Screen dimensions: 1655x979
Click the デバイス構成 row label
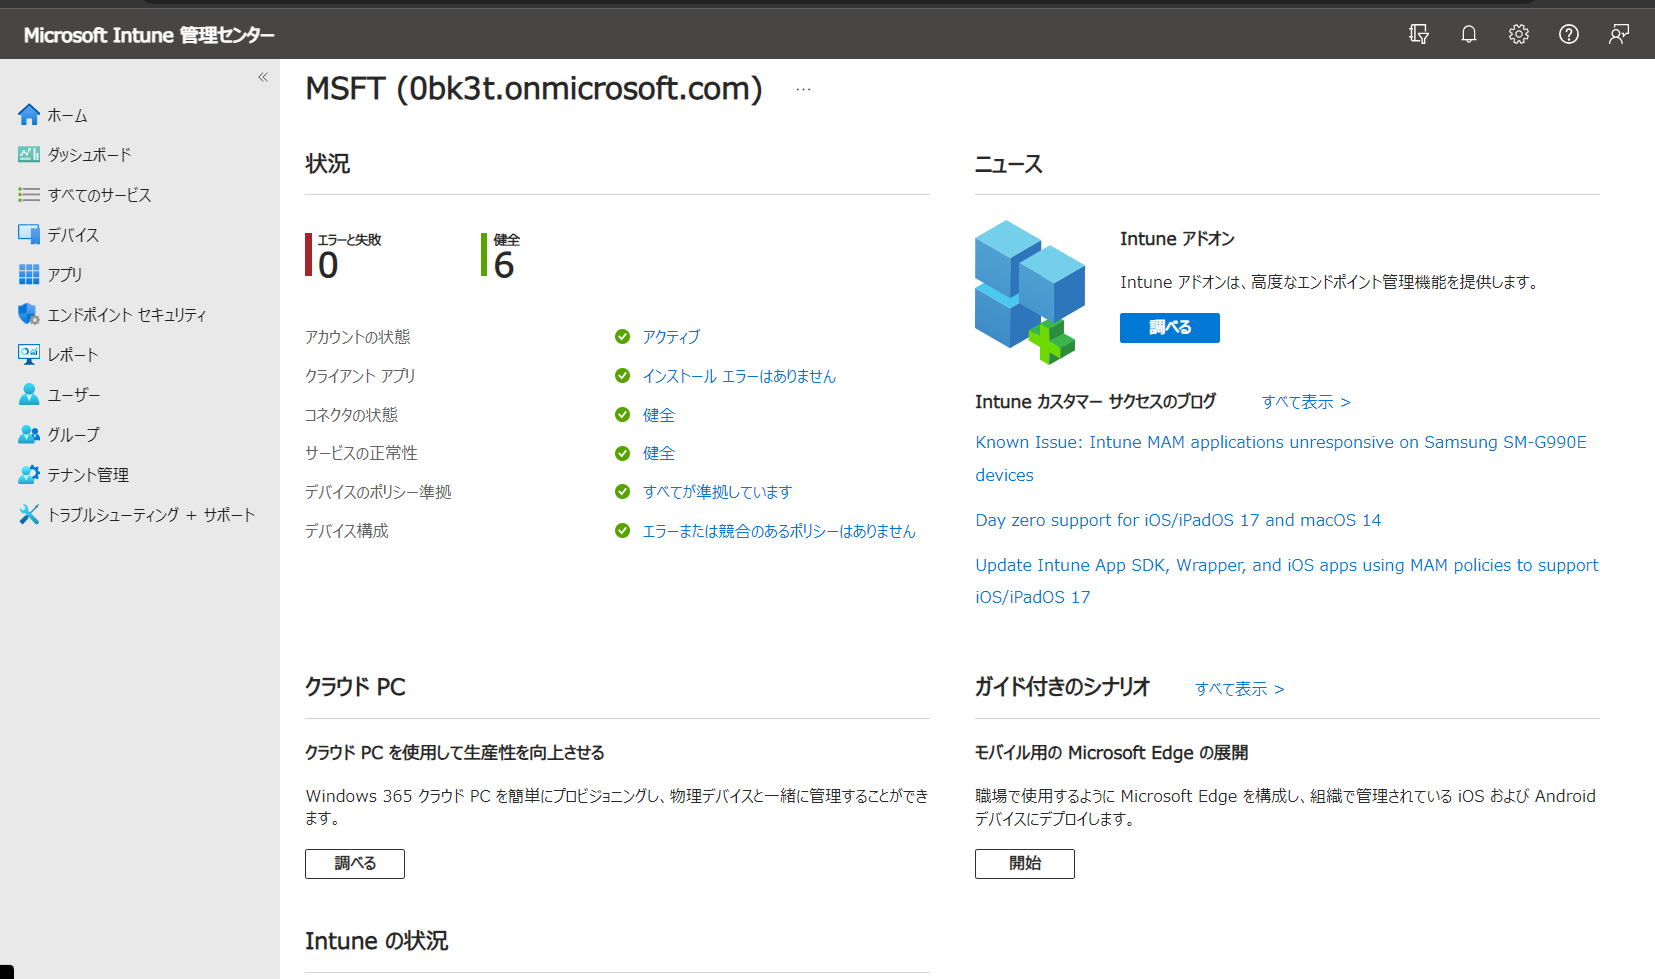pyautogui.click(x=347, y=531)
